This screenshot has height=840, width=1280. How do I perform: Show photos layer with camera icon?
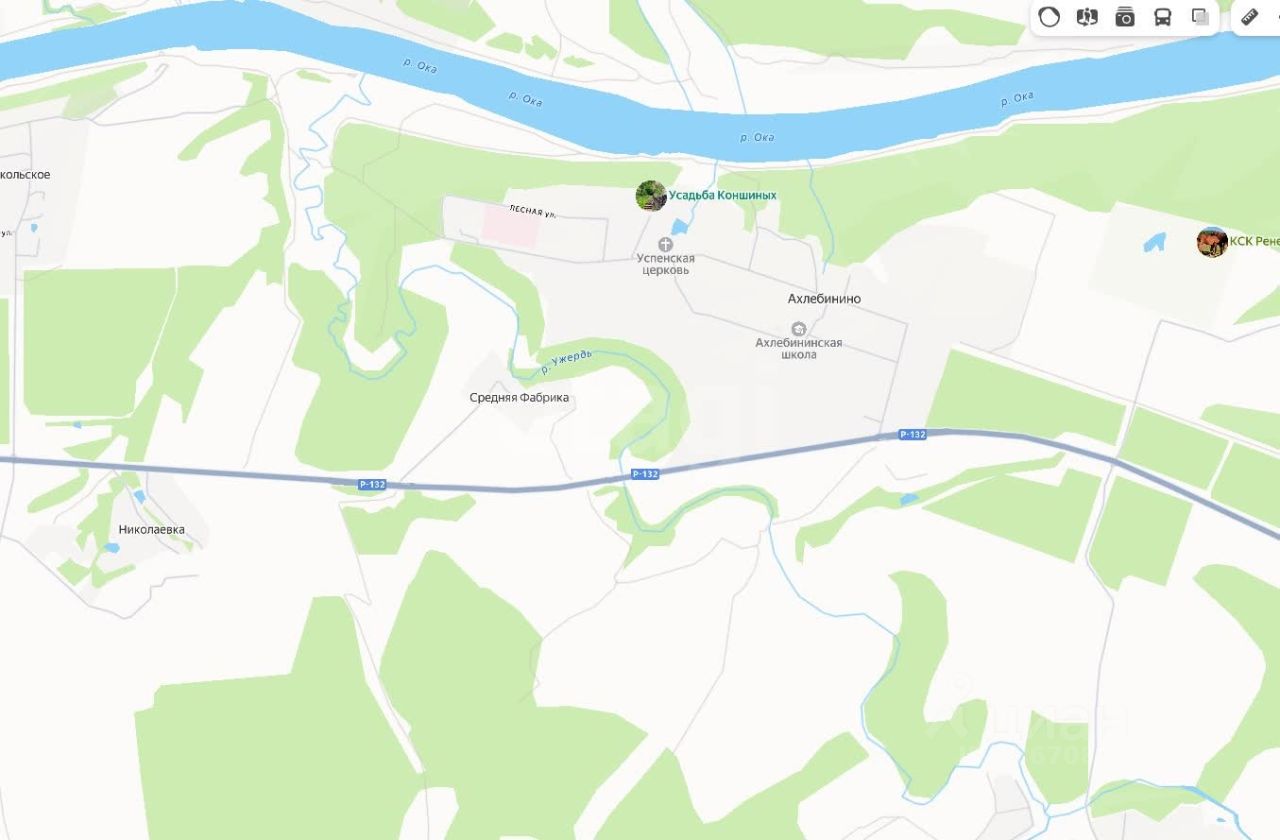[x=1125, y=17]
